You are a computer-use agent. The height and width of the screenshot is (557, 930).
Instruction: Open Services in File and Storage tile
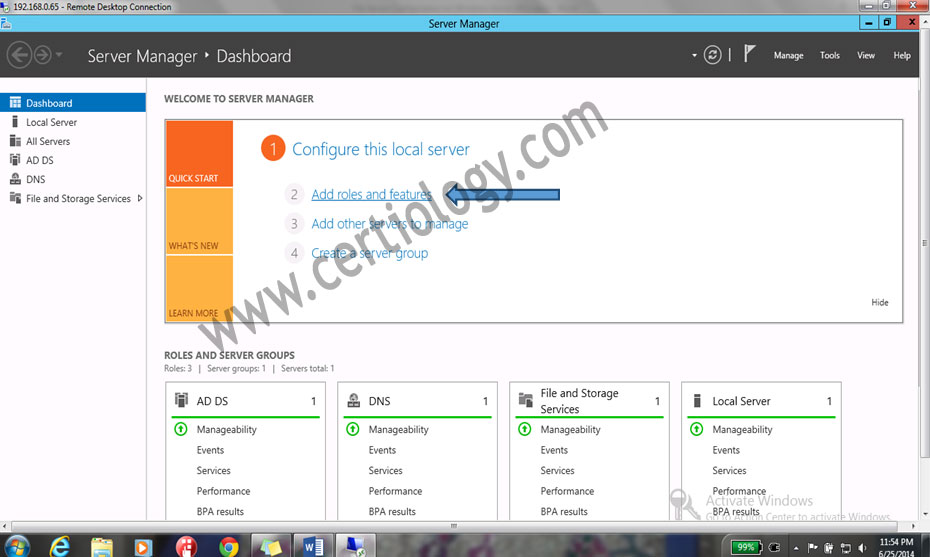[558, 470]
